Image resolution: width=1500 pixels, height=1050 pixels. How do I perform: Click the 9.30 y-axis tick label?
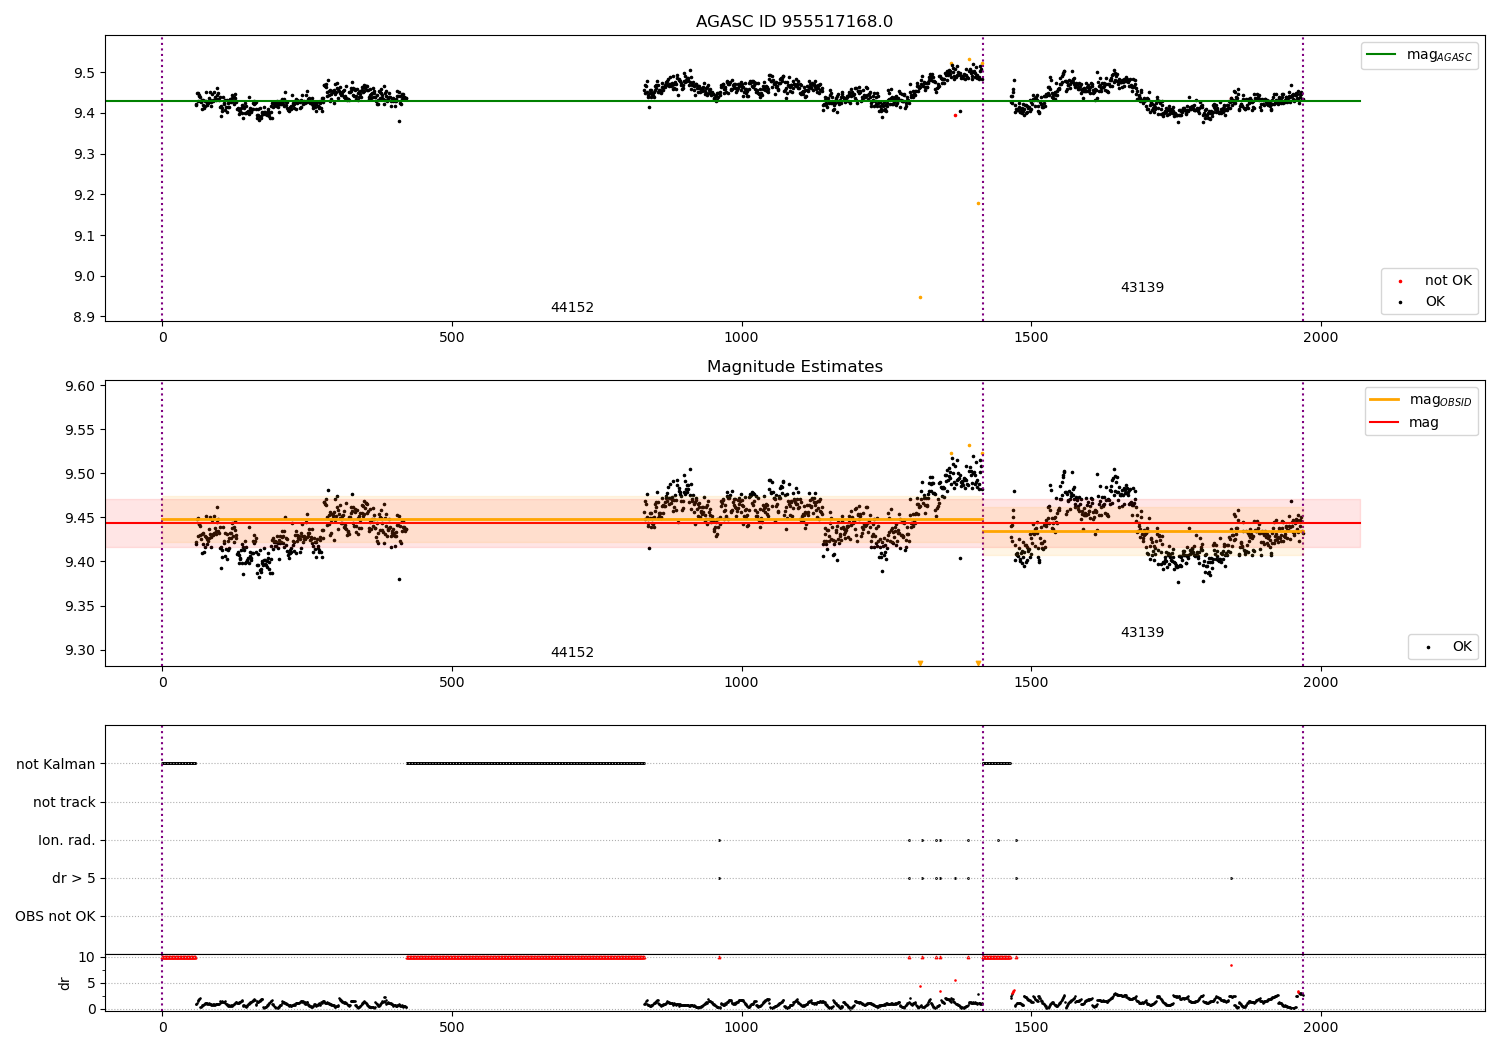pyautogui.click(x=81, y=650)
